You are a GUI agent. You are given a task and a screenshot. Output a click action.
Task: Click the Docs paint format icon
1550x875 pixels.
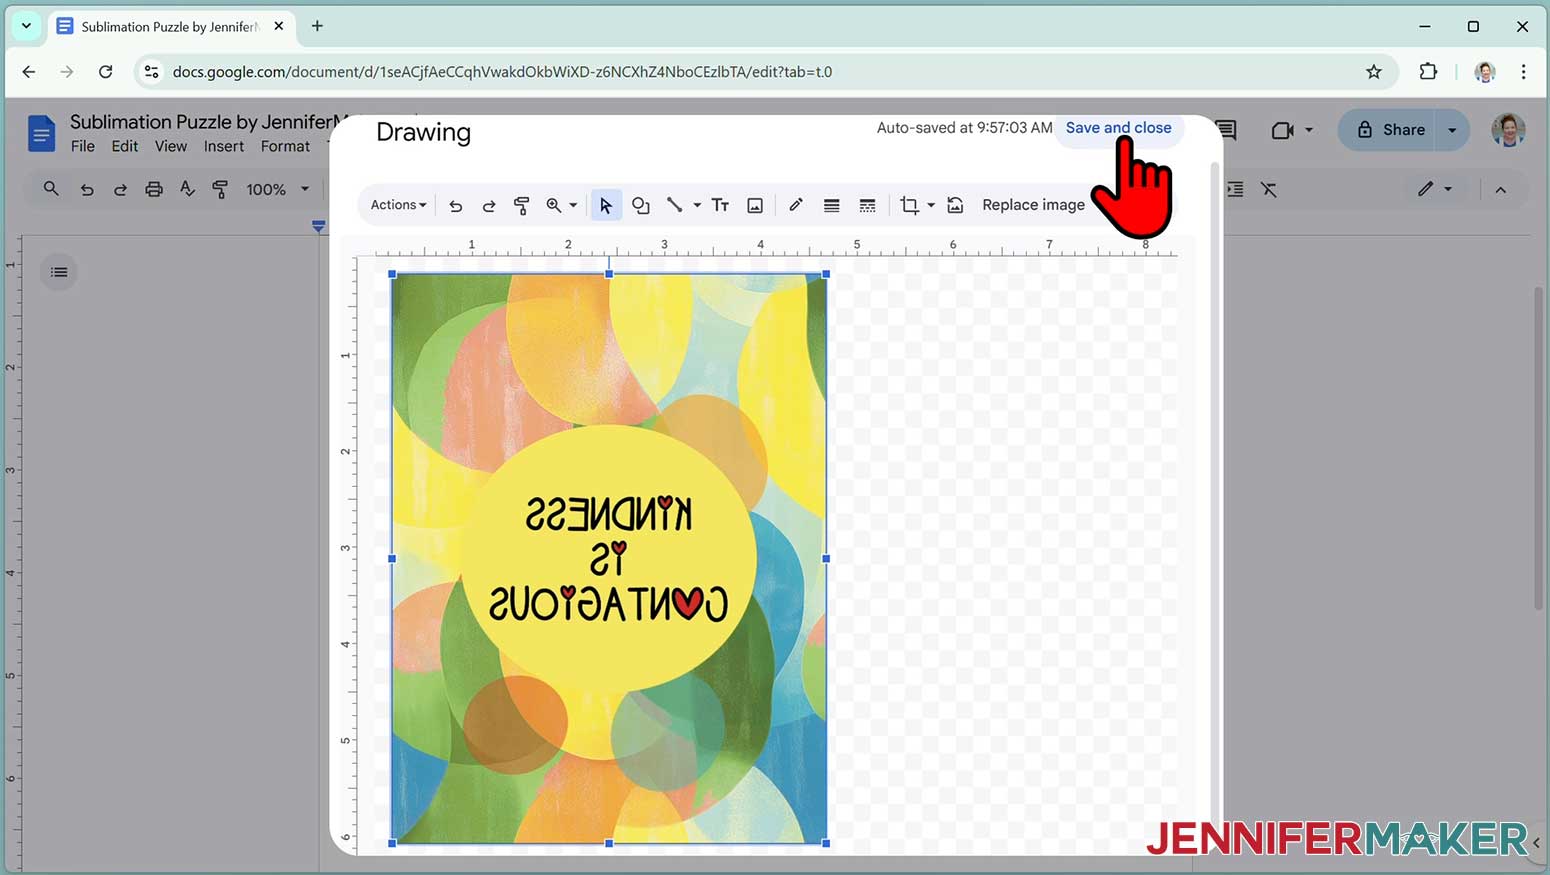click(220, 189)
